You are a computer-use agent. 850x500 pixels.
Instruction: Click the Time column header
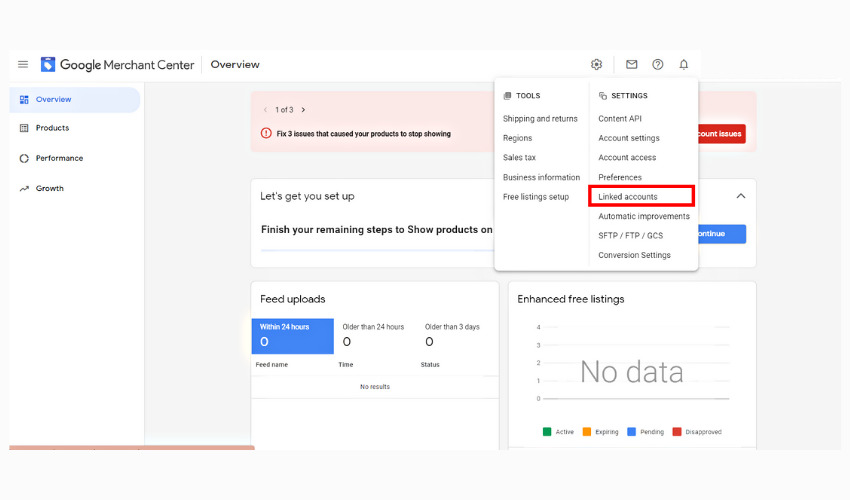click(x=346, y=365)
